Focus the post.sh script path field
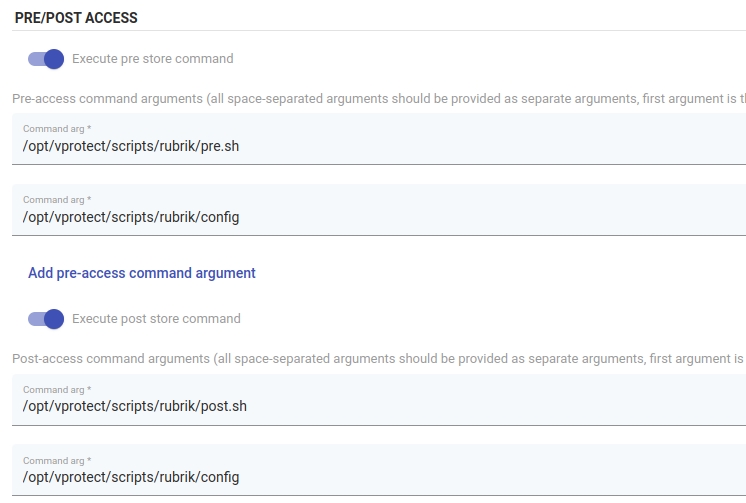This screenshot has height=503, width=746. click(x=135, y=406)
